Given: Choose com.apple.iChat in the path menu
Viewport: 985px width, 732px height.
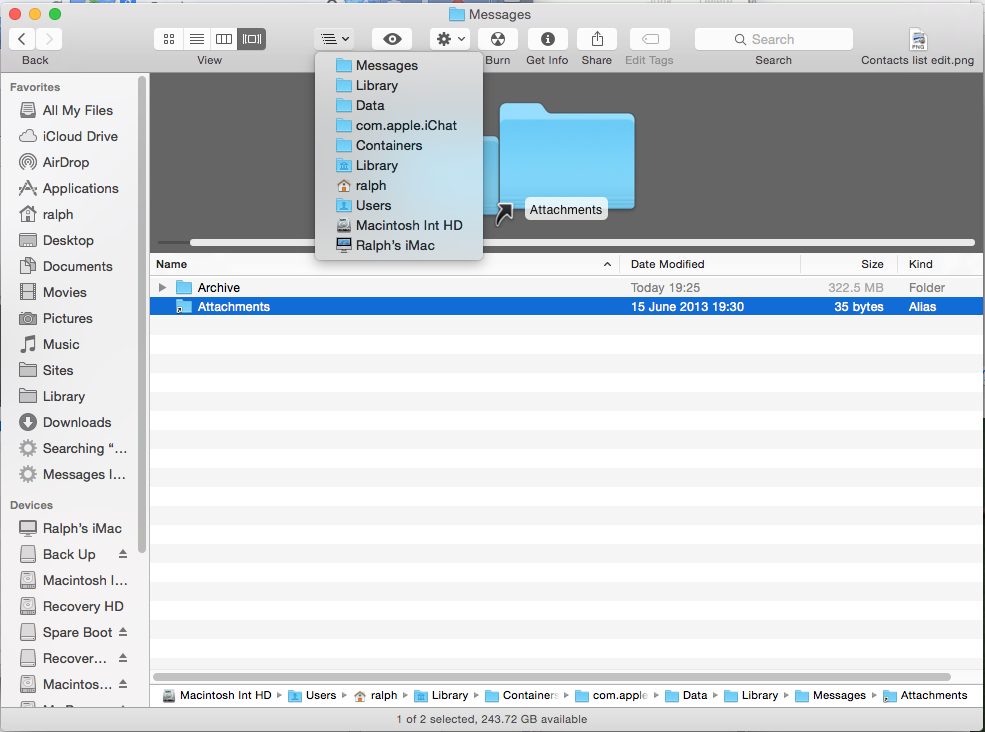Looking at the screenshot, I should pyautogui.click(x=399, y=126).
